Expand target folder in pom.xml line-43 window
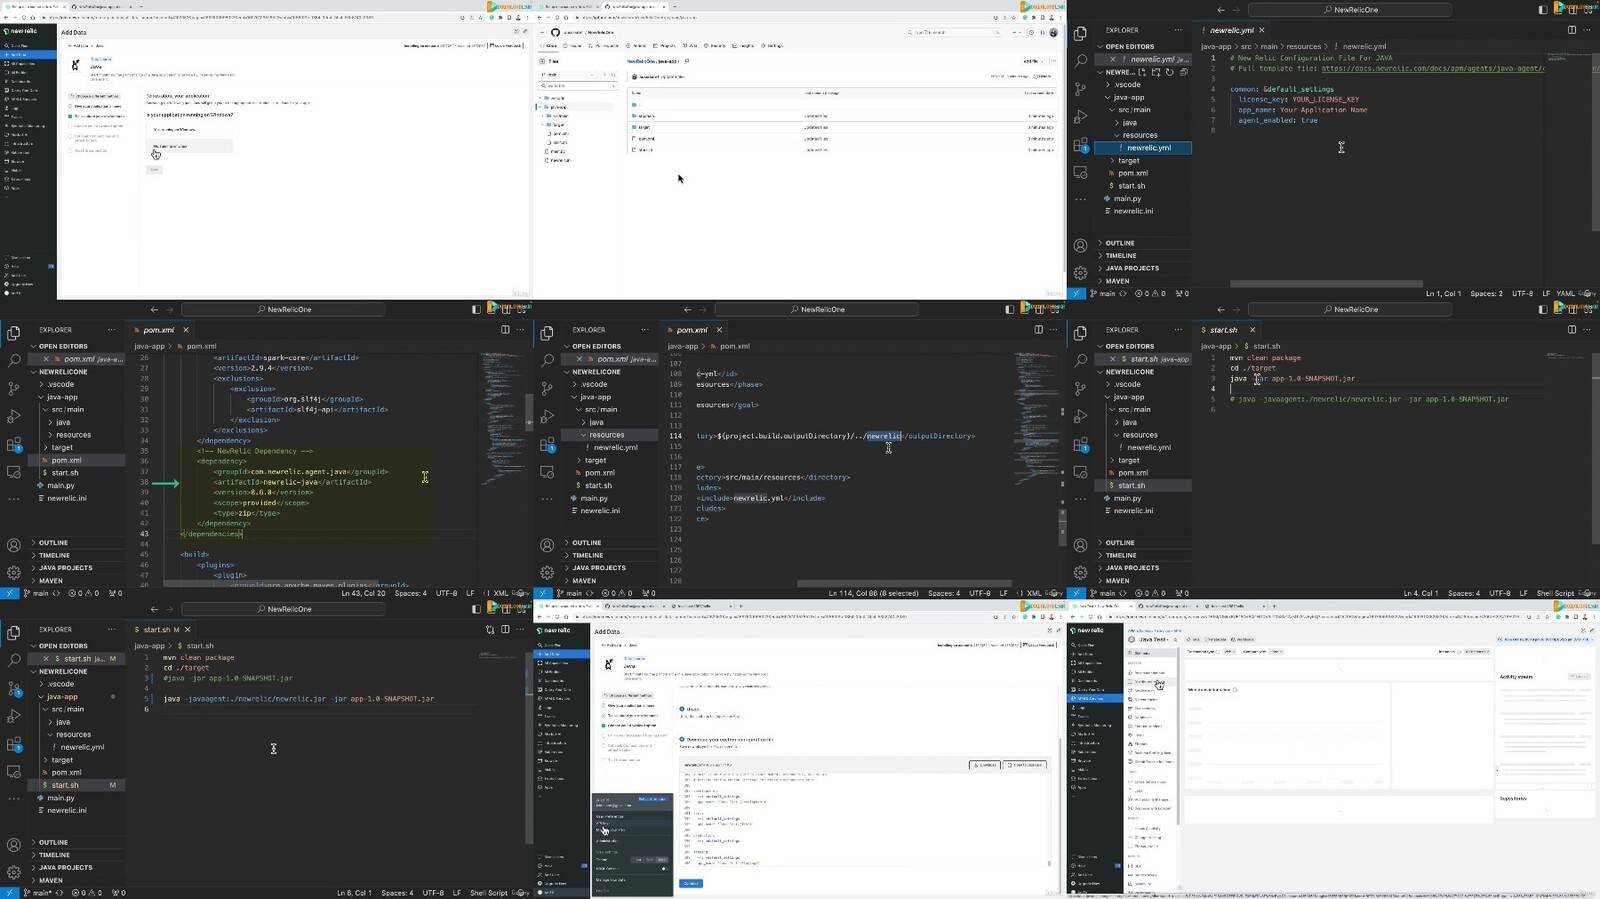The width and height of the screenshot is (1600, 899). (x=62, y=447)
